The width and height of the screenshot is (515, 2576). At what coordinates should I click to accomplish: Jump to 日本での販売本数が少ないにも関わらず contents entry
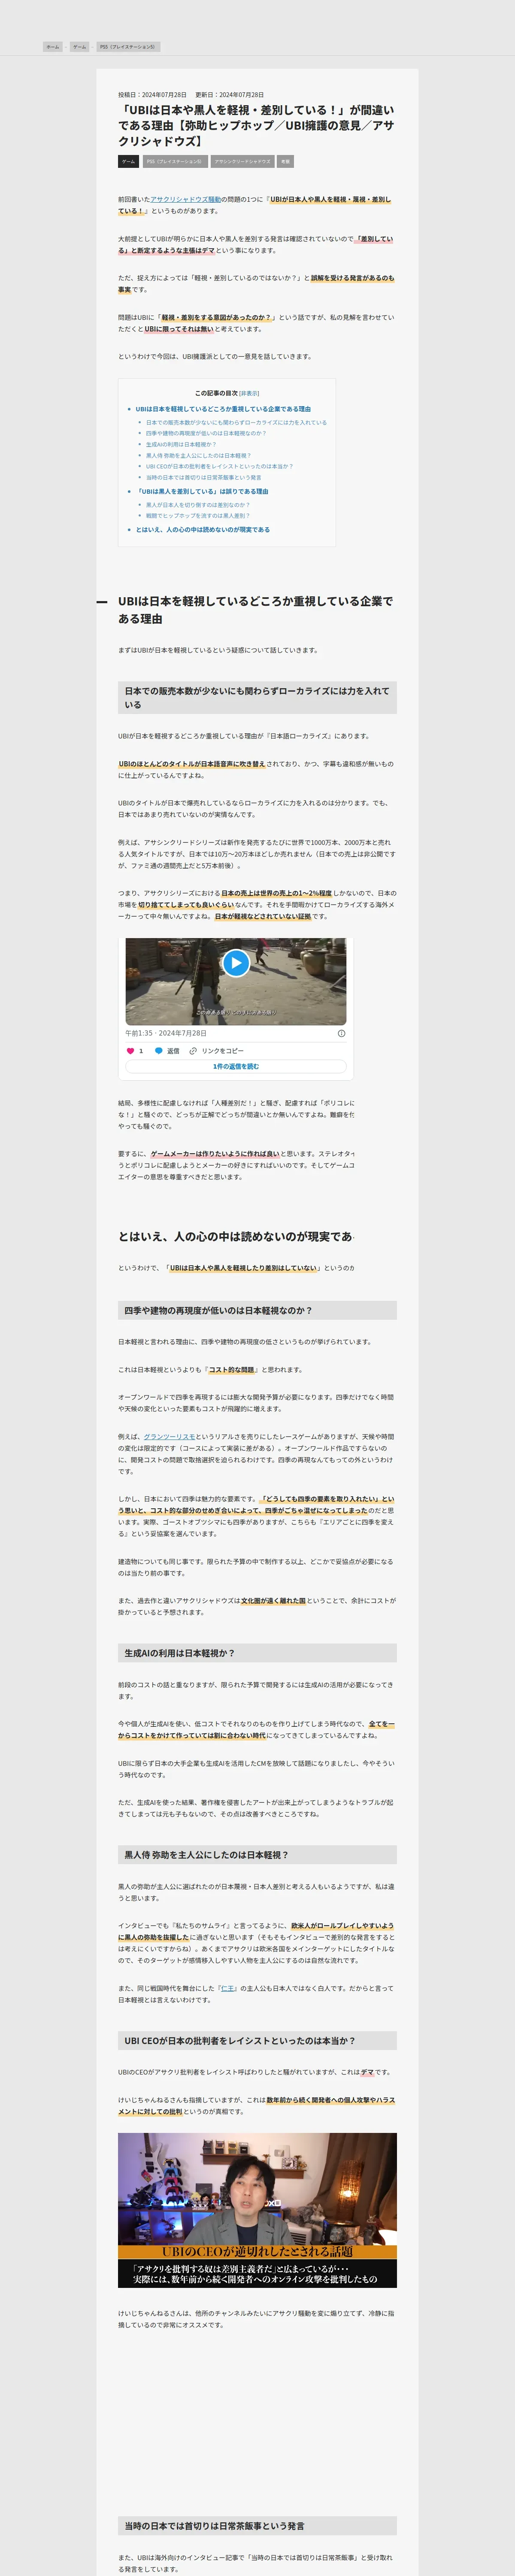click(x=236, y=422)
